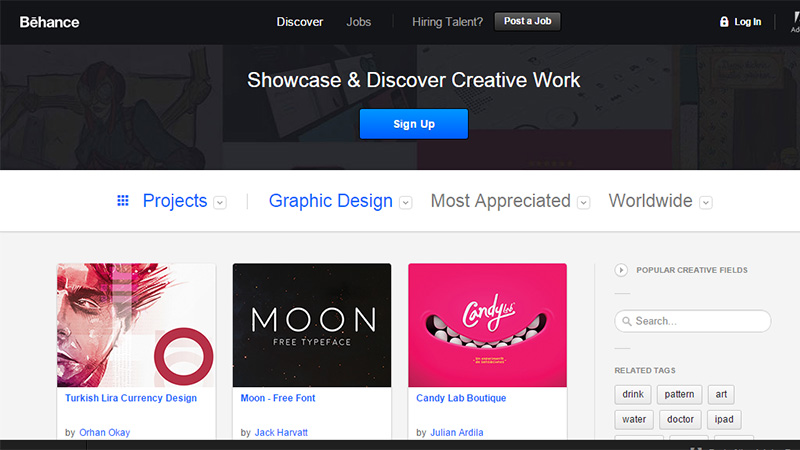Expand the Most Appreciated dropdown arrow
Viewport: 800px width, 450px height.
(584, 203)
